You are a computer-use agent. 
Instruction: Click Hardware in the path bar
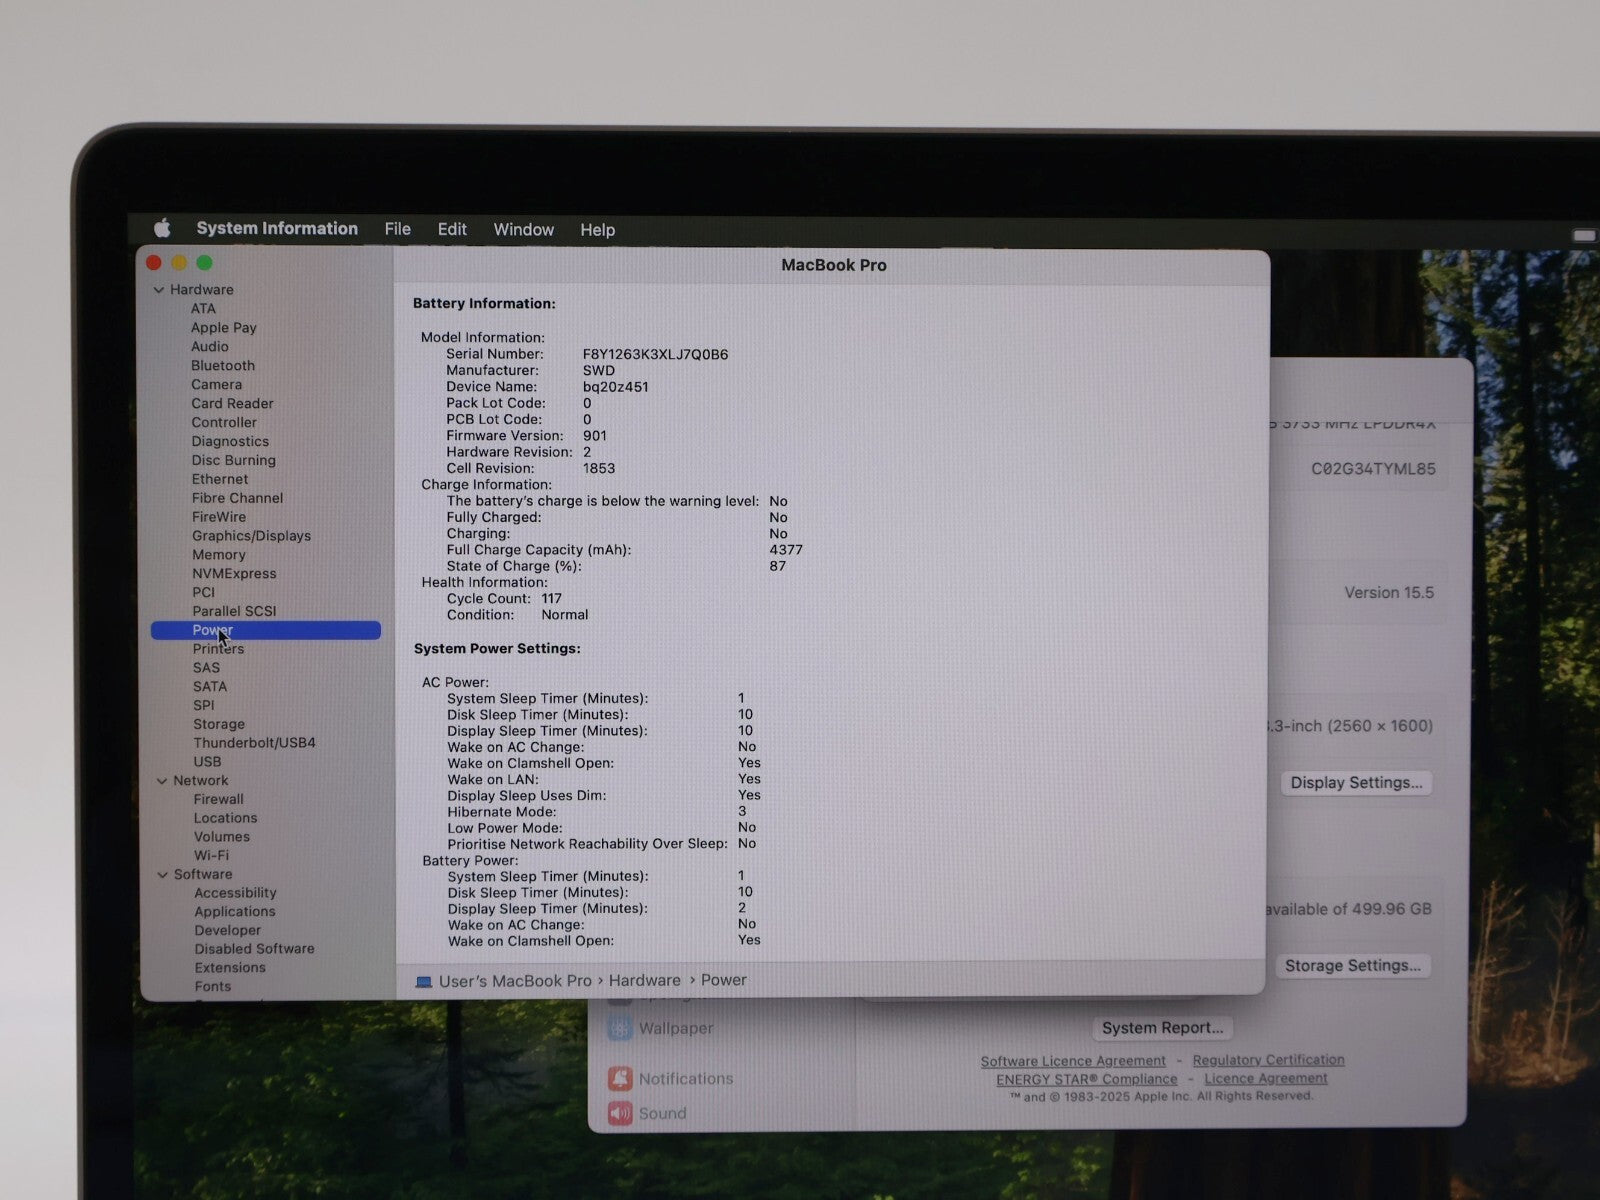point(644,981)
